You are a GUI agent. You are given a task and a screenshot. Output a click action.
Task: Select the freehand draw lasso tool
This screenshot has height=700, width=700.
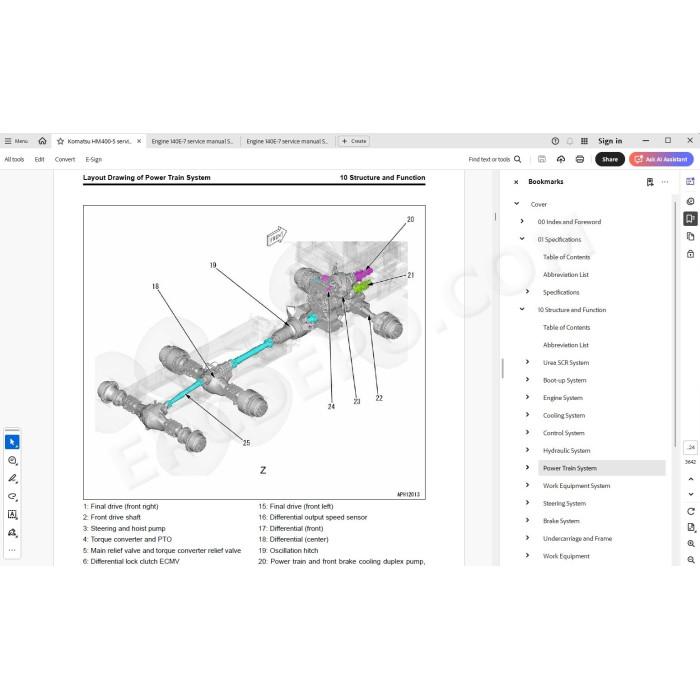coord(12,496)
